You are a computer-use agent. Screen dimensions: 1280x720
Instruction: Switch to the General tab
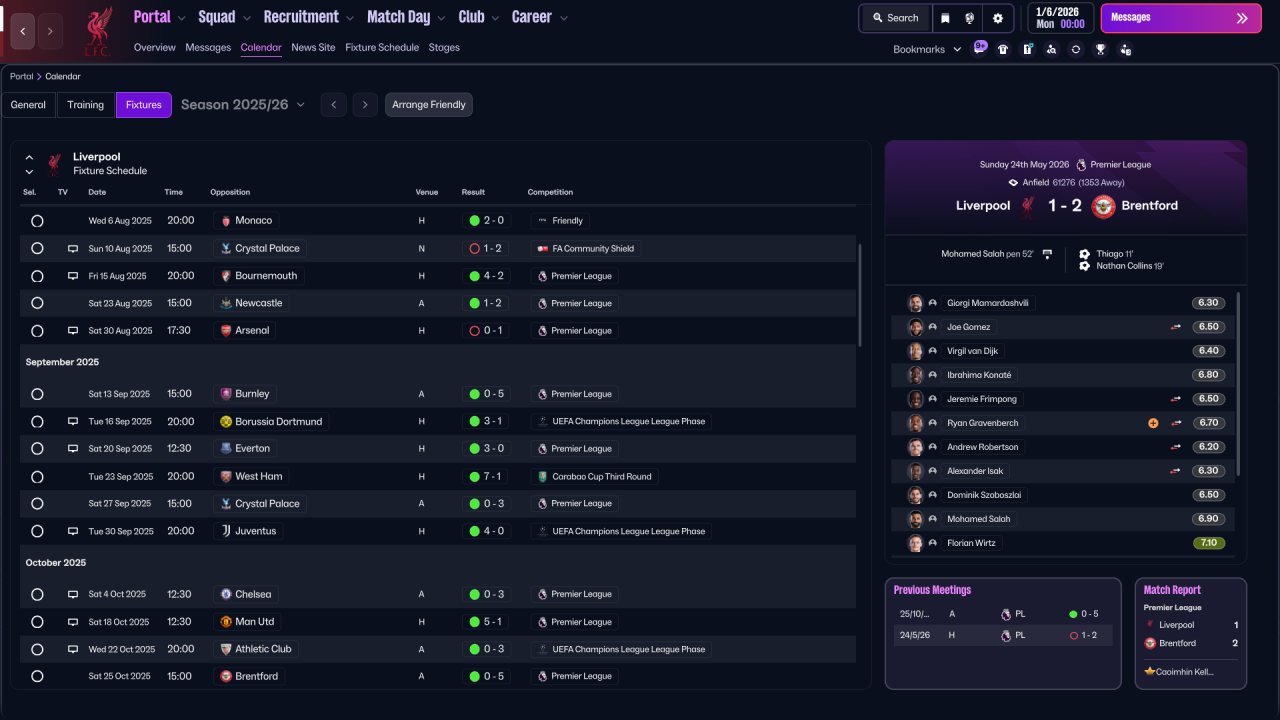(28, 105)
